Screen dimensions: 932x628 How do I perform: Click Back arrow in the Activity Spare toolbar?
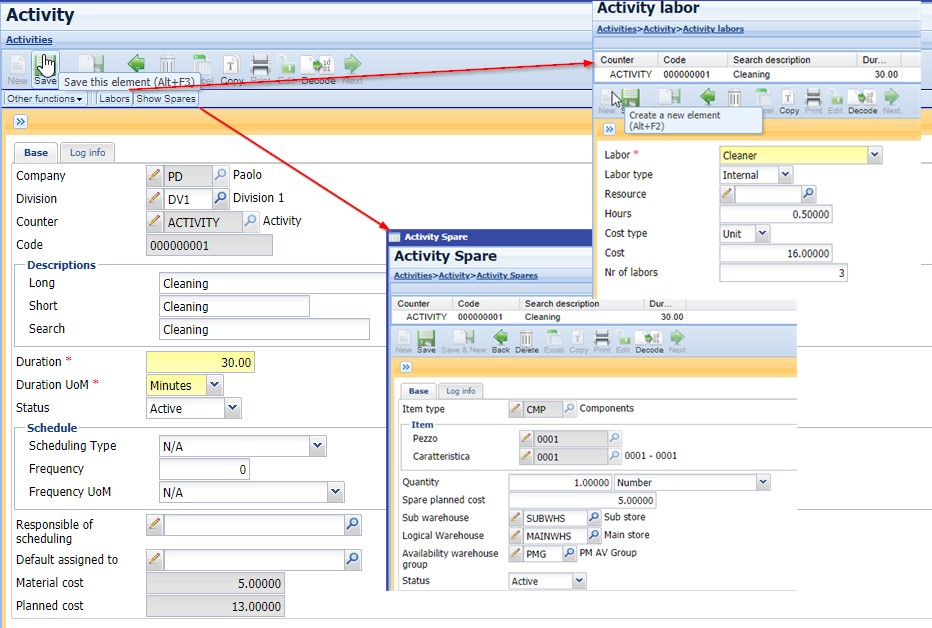click(x=500, y=341)
